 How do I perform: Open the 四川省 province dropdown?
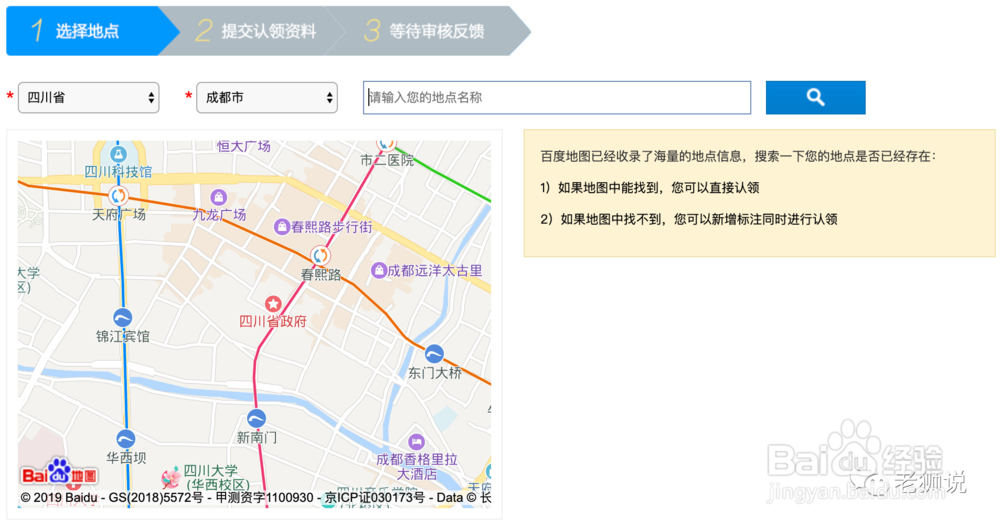[89, 97]
